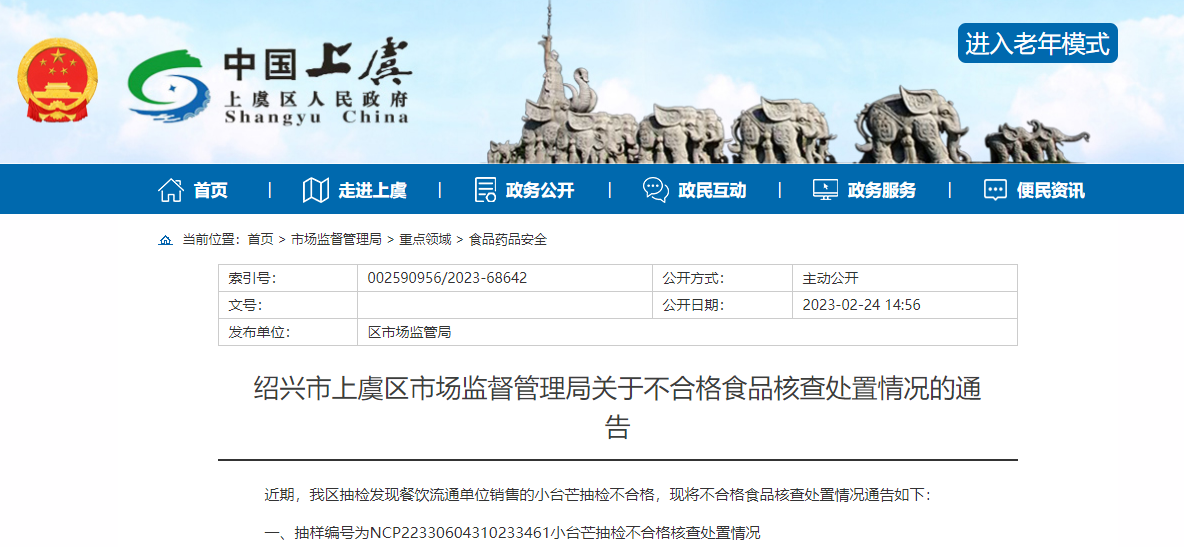Open the 首页 navigation menu item
The width and height of the screenshot is (1184, 547).
[x=211, y=190]
